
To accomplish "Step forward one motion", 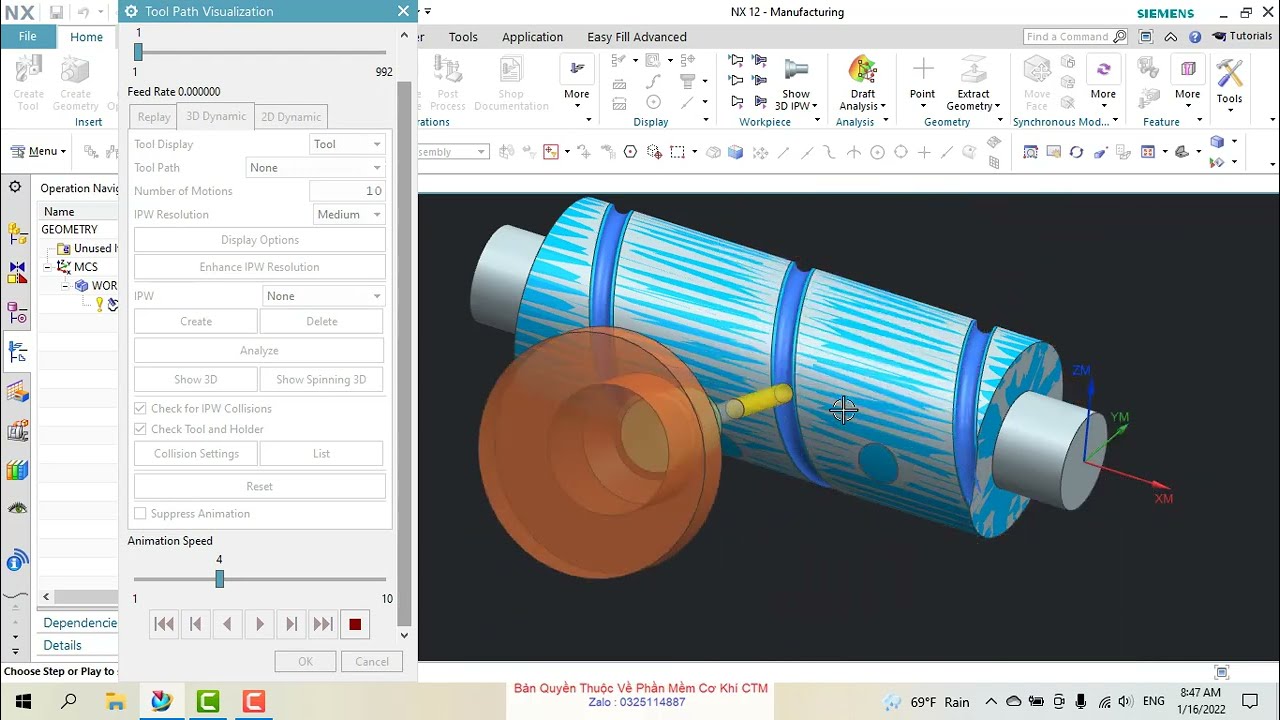I will [x=291, y=624].
